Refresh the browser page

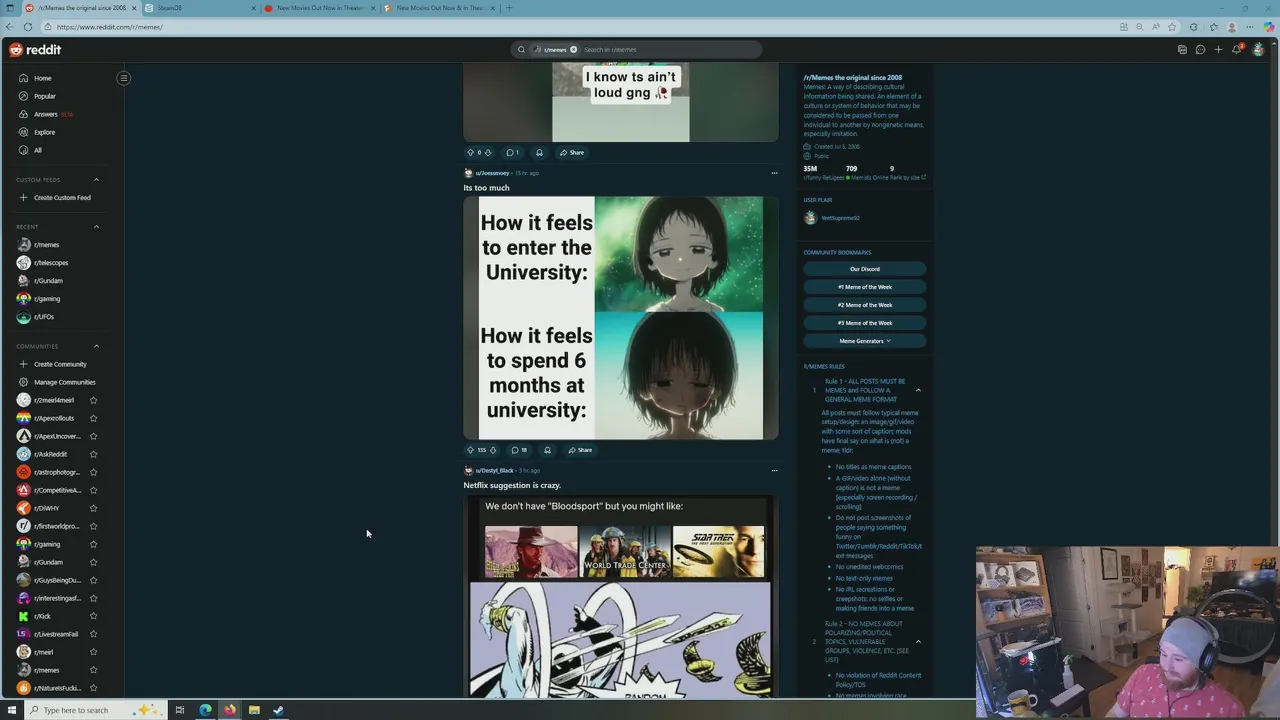click(28, 27)
